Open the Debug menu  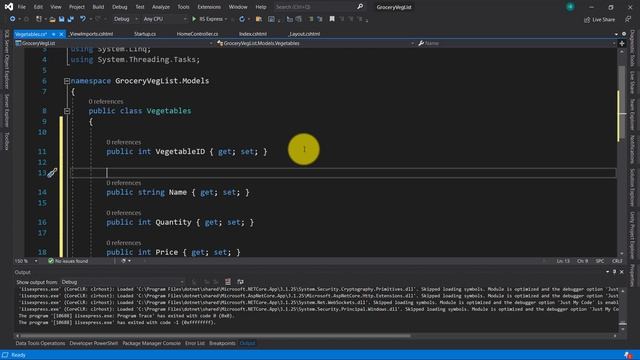point(120,7)
